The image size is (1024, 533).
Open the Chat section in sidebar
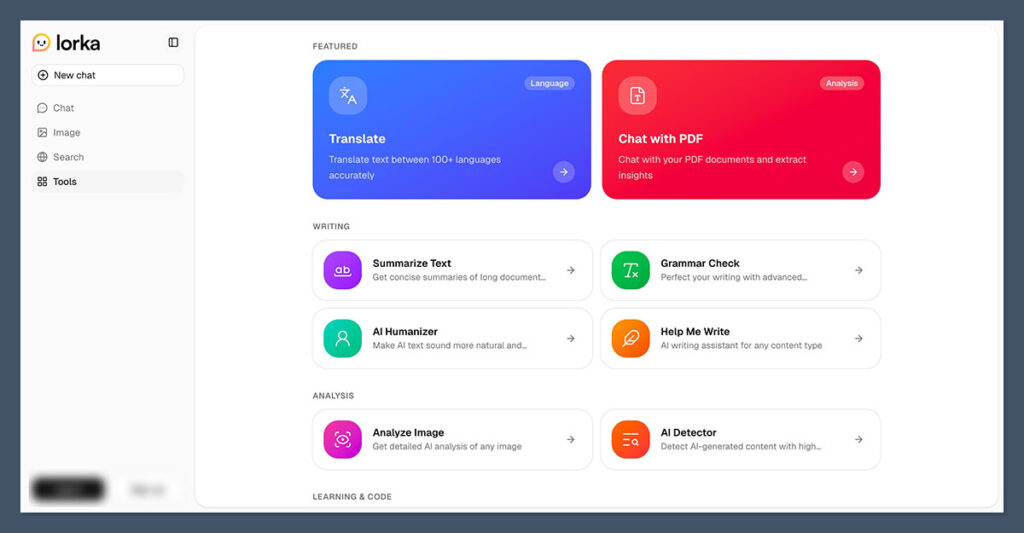108,108
